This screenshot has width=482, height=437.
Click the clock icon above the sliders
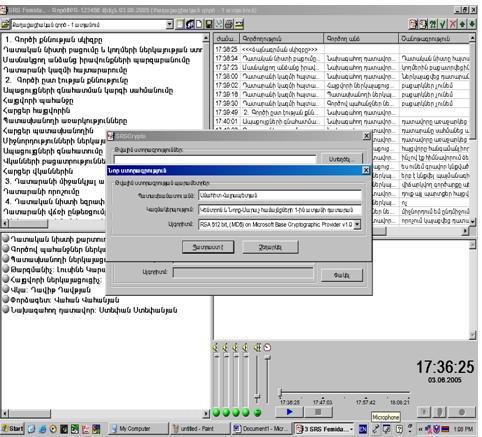tap(267, 348)
